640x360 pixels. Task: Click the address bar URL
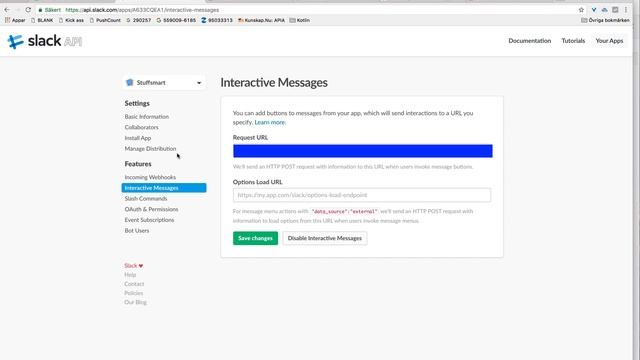click(142, 10)
